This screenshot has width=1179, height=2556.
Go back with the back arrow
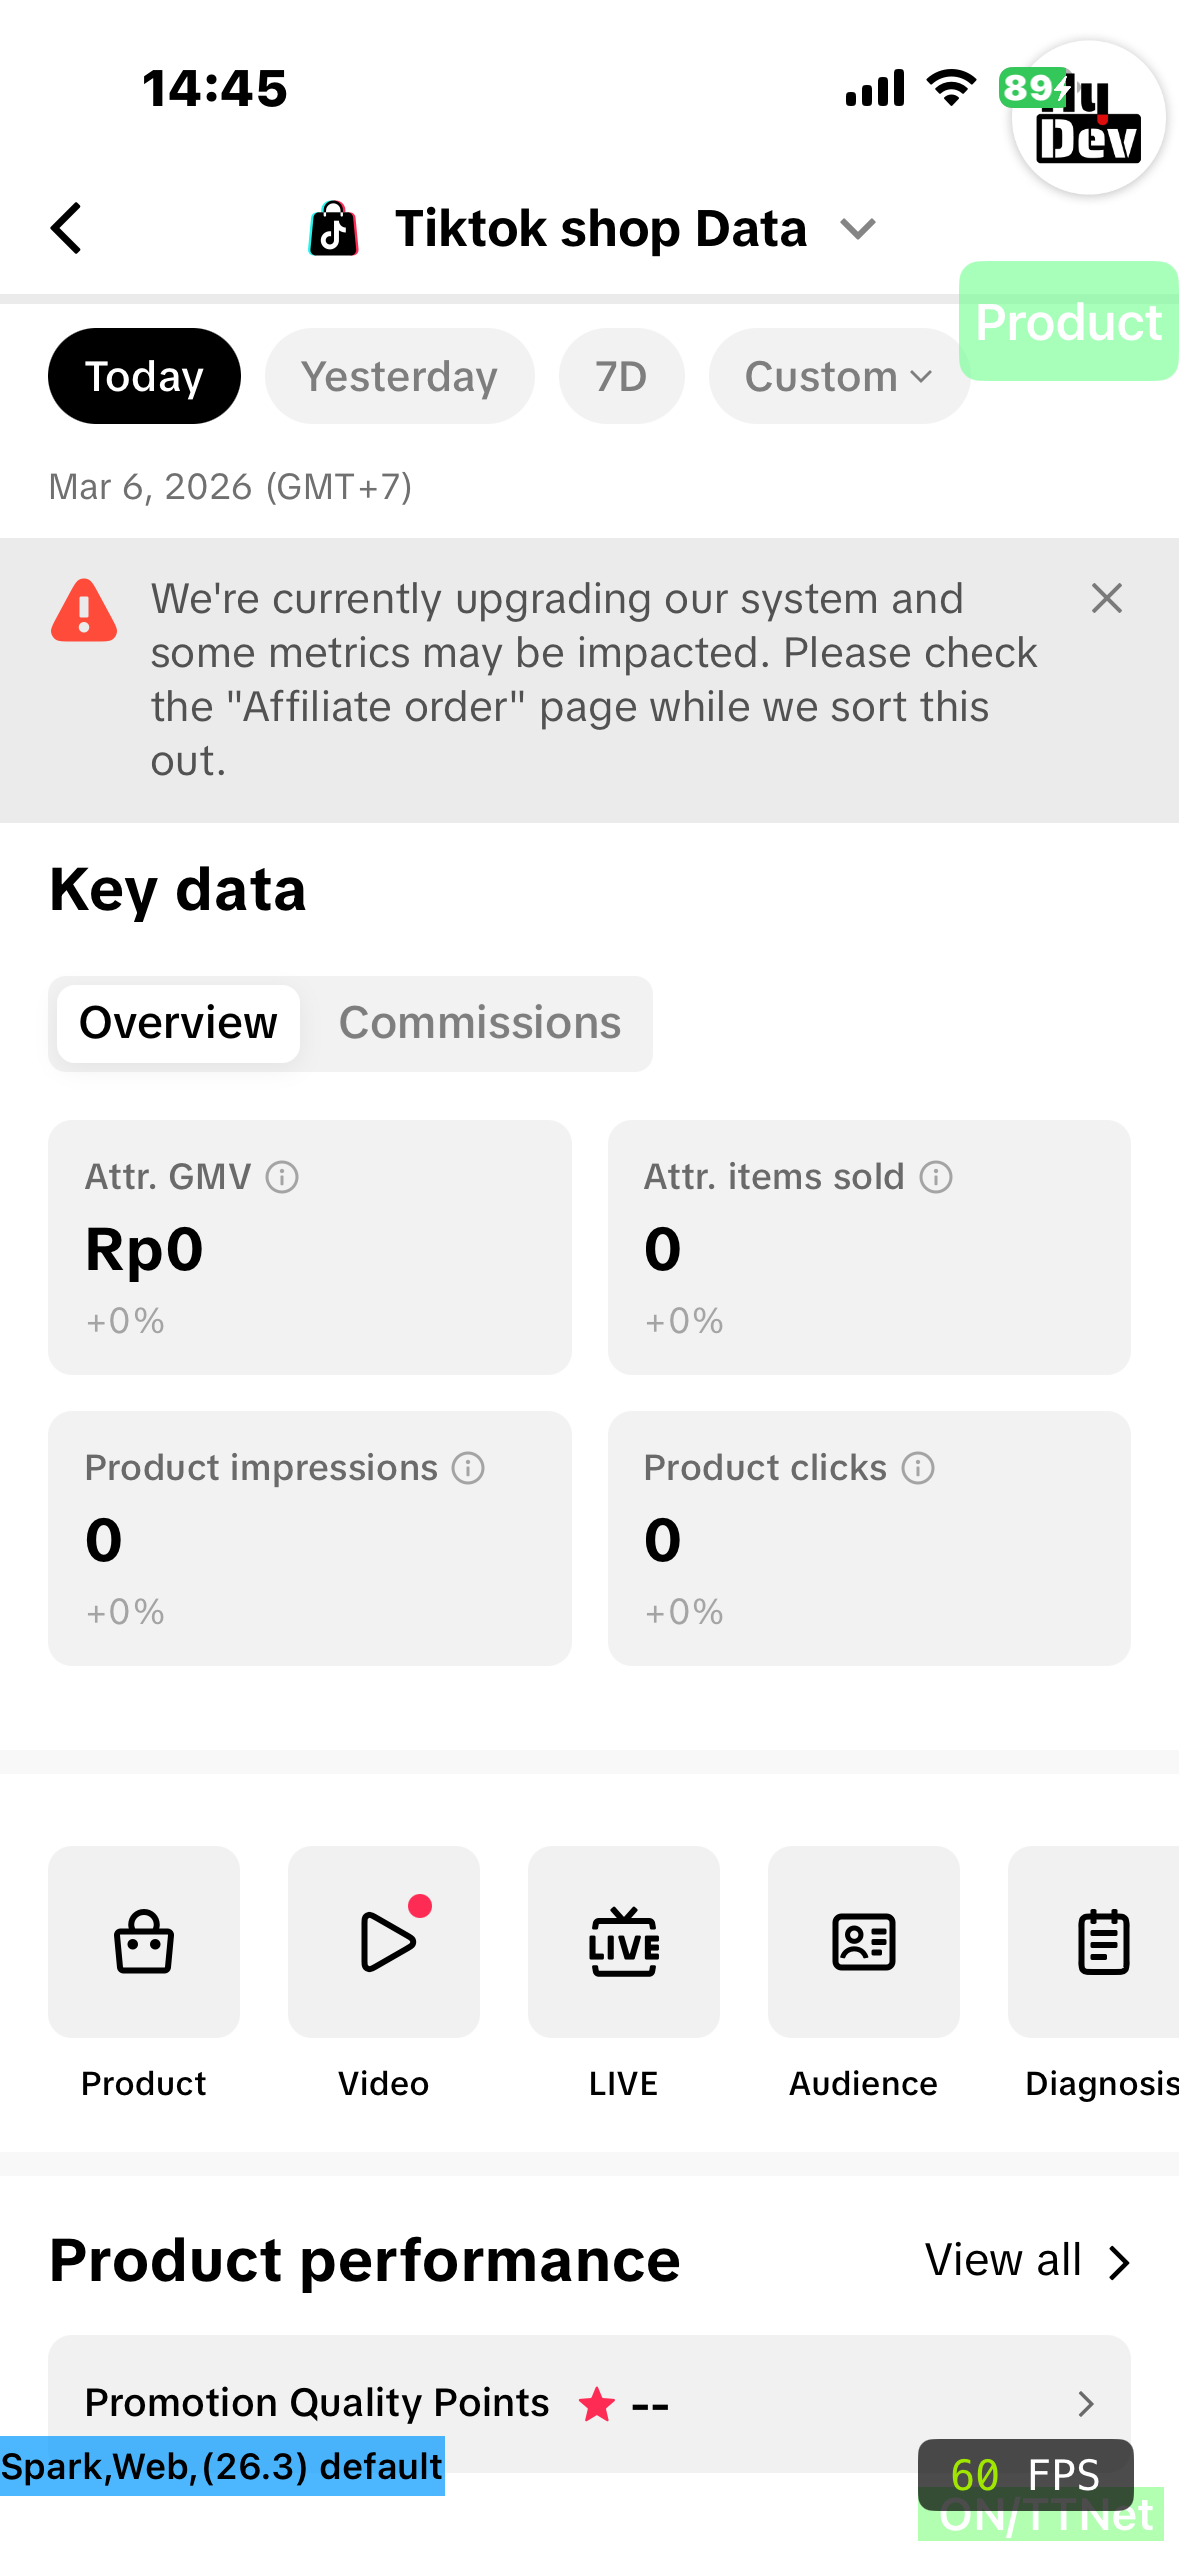click(x=67, y=229)
